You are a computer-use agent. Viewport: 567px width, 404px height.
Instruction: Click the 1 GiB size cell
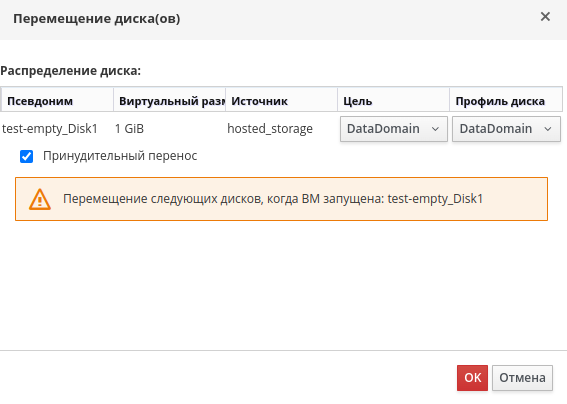pyautogui.click(x=129, y=129)
